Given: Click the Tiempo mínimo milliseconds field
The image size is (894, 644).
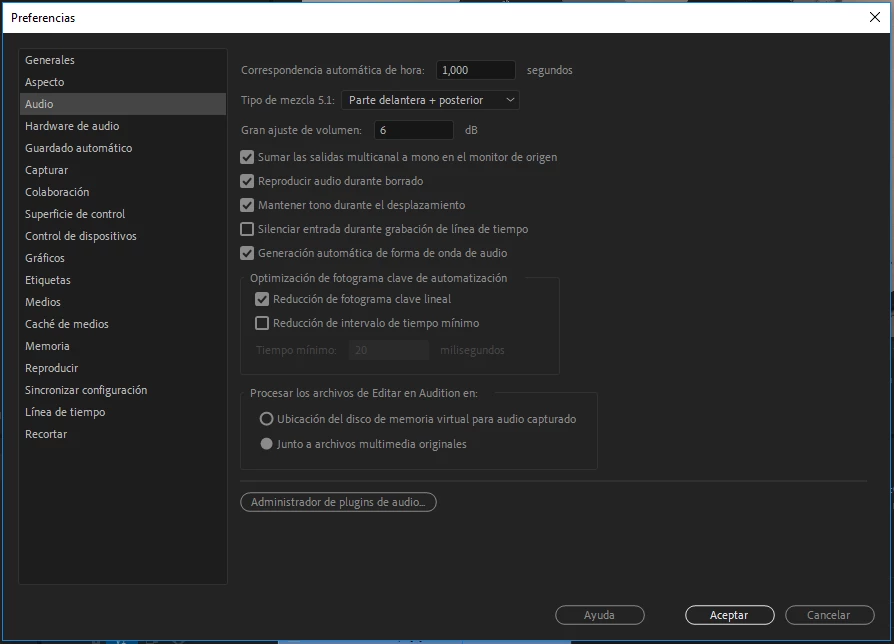Looking at the screenshot, I should click(388, 350).
